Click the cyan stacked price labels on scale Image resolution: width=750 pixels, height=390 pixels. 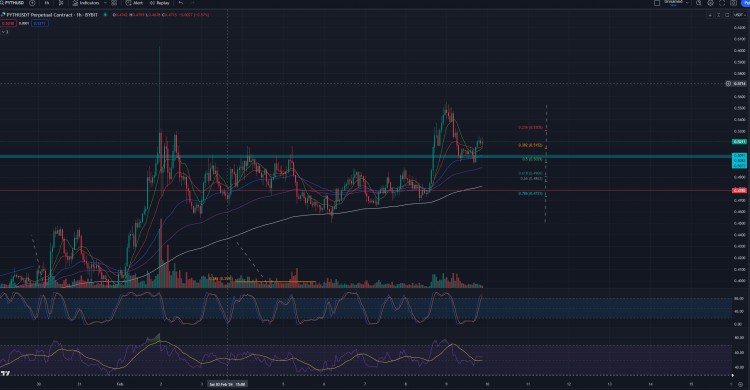tap(739, 160)
